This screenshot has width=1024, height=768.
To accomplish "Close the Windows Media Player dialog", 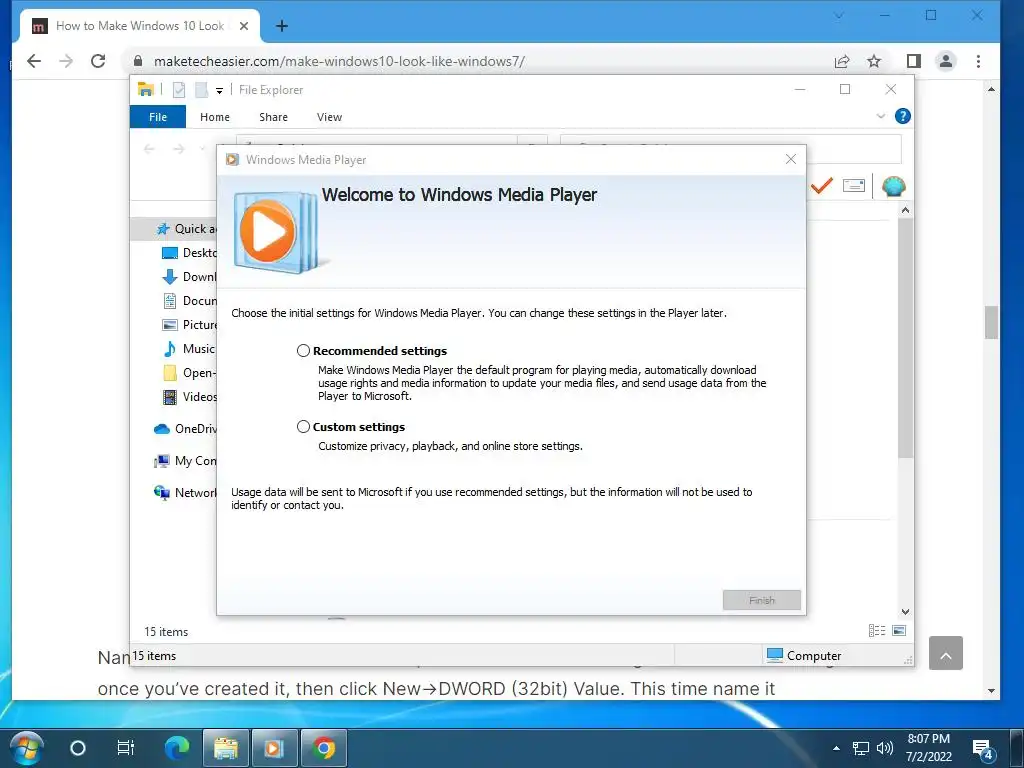I will [x=791, y=159].
